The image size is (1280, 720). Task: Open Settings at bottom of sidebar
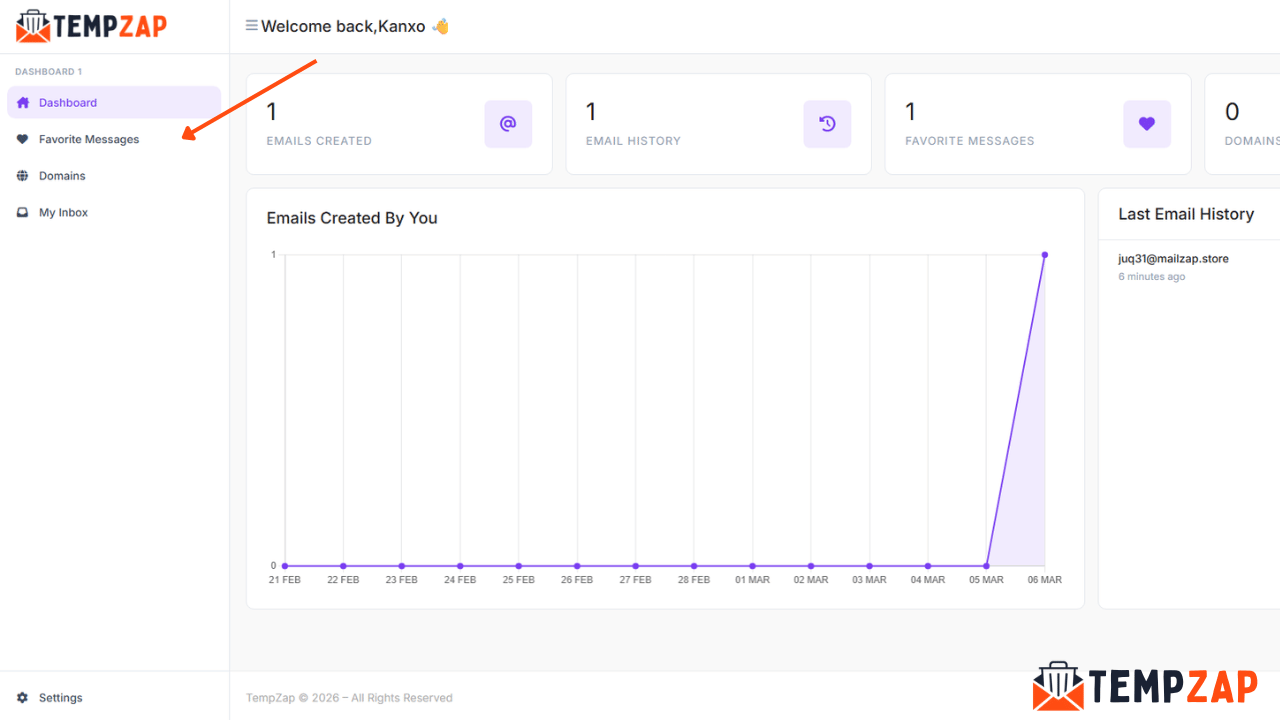pos(61,698)
